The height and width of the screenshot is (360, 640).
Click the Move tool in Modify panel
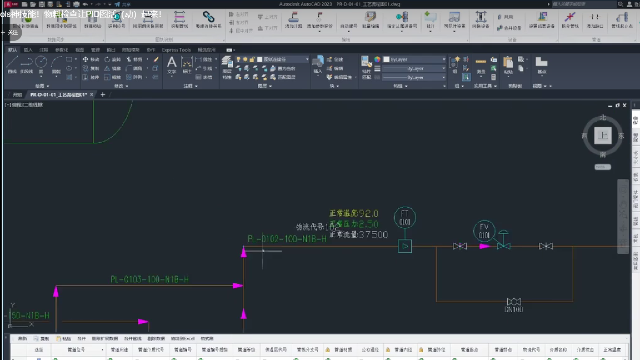click(x=91, y=60)
